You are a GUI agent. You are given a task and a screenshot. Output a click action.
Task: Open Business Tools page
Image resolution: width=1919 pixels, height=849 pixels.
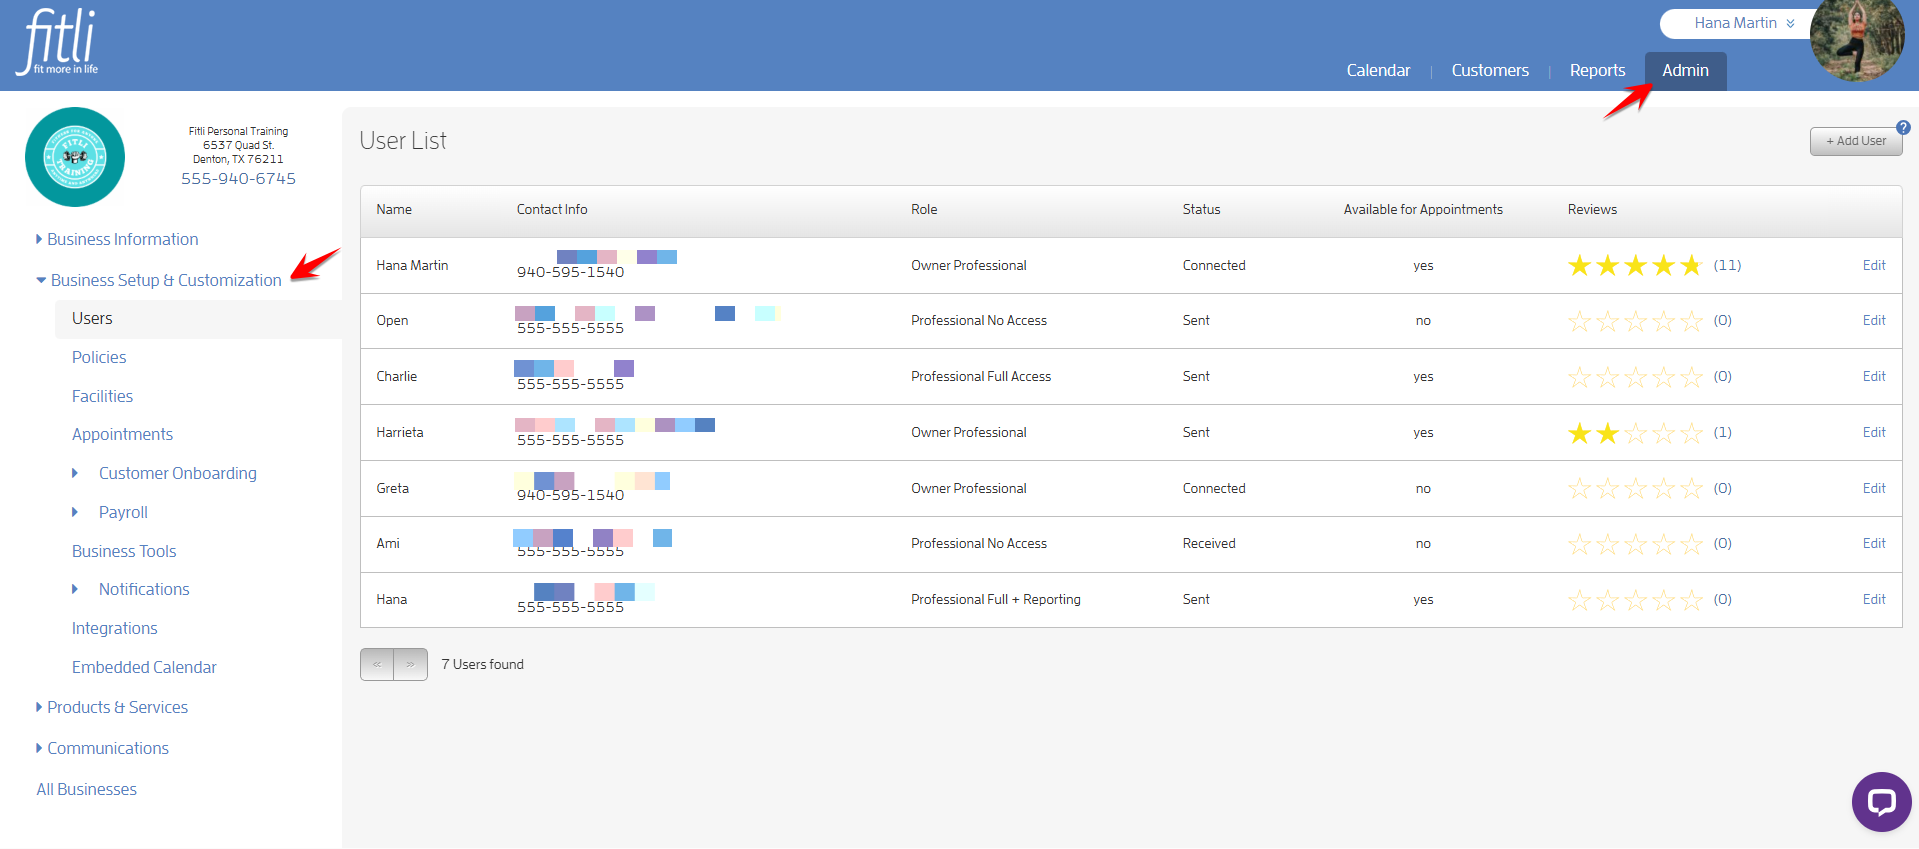[124, 551]
